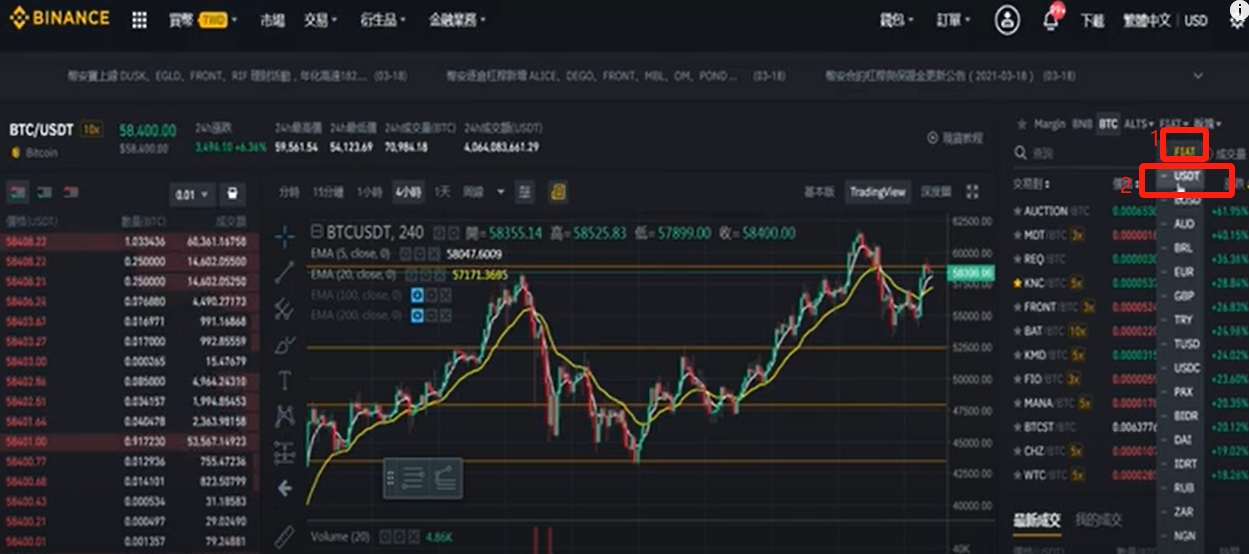Favorite the AUCTION/BTC pair star
This screenshot has width=1249, height=554.
point(1018,211)
